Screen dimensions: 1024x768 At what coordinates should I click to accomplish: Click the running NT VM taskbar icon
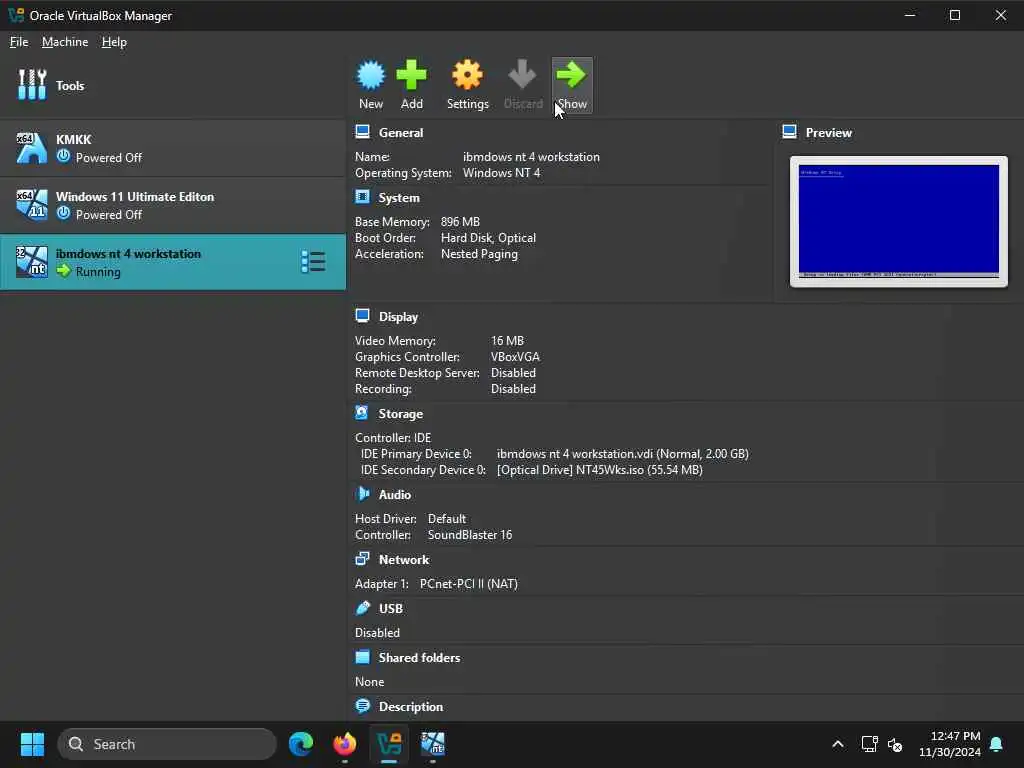(x=433, y=744)
